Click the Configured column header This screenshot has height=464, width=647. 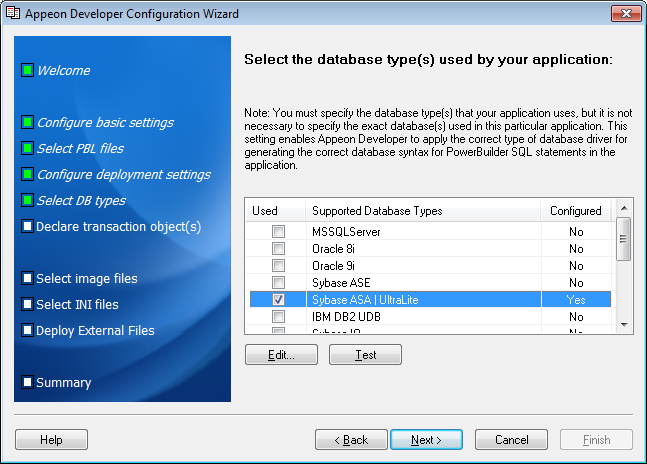[x=576, y=211]
